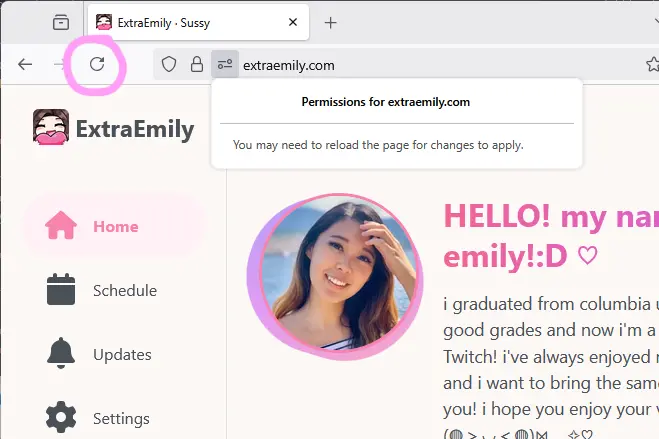Expand the list all tabs chevron
Viewport: 659px width, 439px height.
(x=654, y=21)
